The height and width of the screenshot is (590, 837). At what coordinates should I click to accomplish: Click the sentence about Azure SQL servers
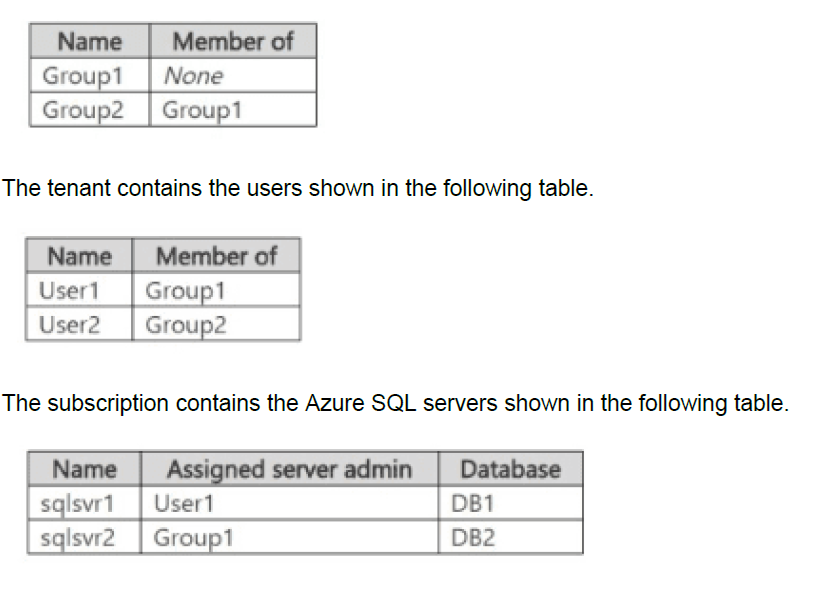(x=395, y=403)
